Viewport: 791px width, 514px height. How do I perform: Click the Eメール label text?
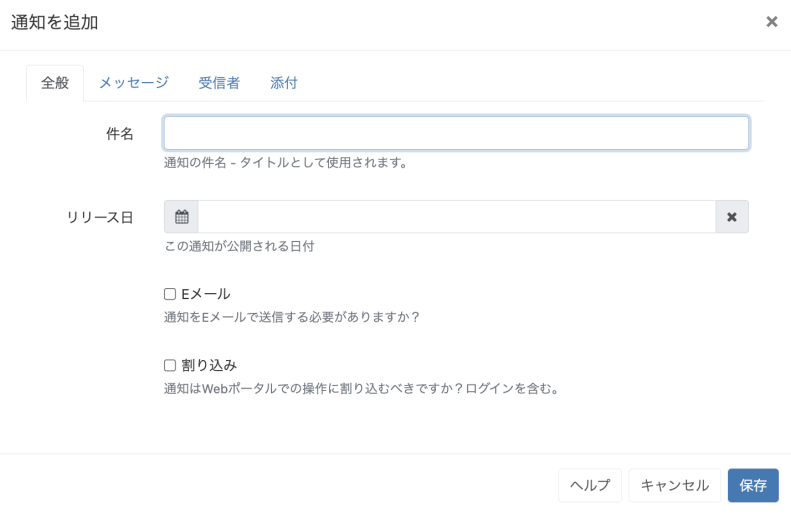206,294
